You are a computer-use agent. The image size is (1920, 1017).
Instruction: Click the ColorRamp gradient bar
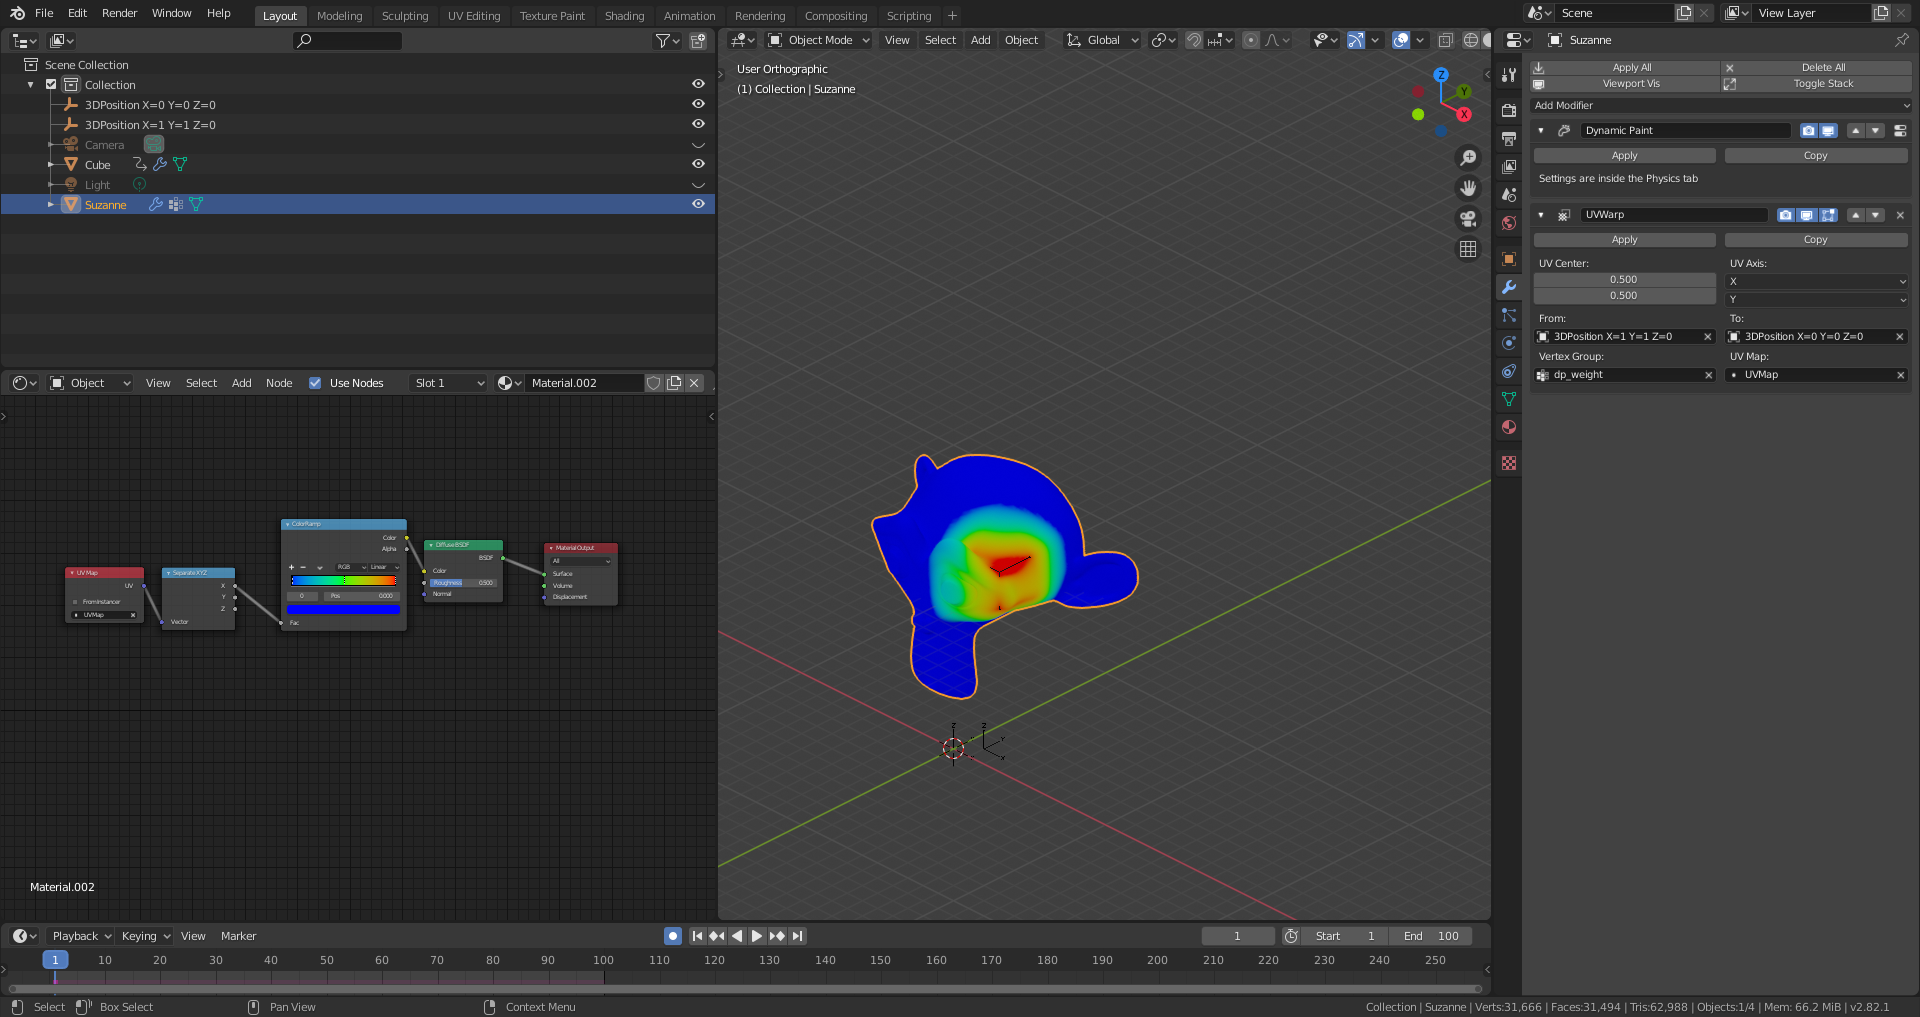click(x=343, y=580)
